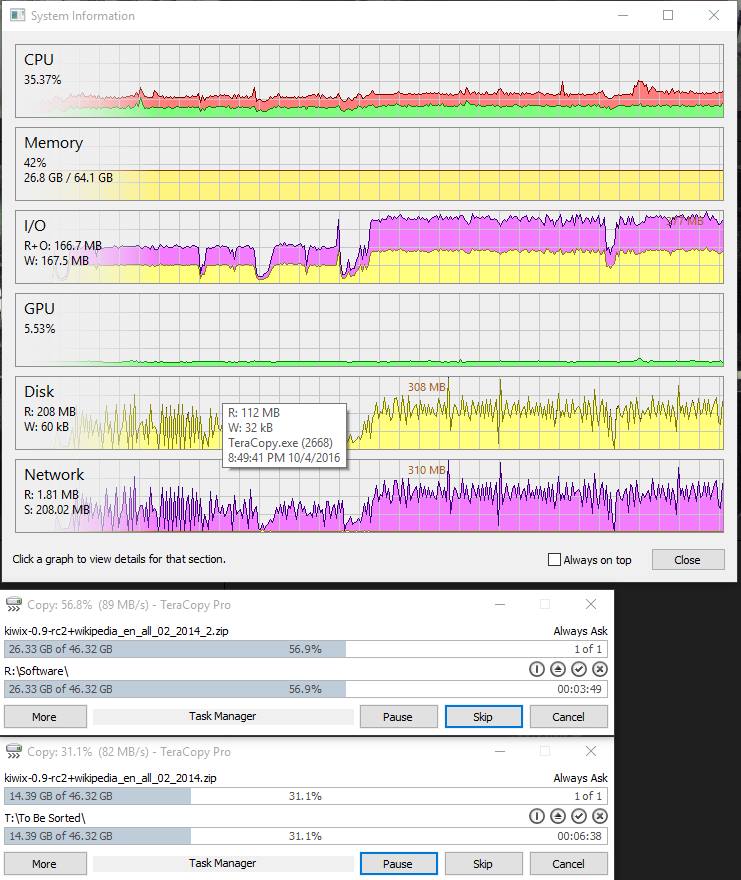Image resolution: width=741 pixels, height=880 pixels.
Task: Open details of the CPU usage graph
Action: (369, 81)
